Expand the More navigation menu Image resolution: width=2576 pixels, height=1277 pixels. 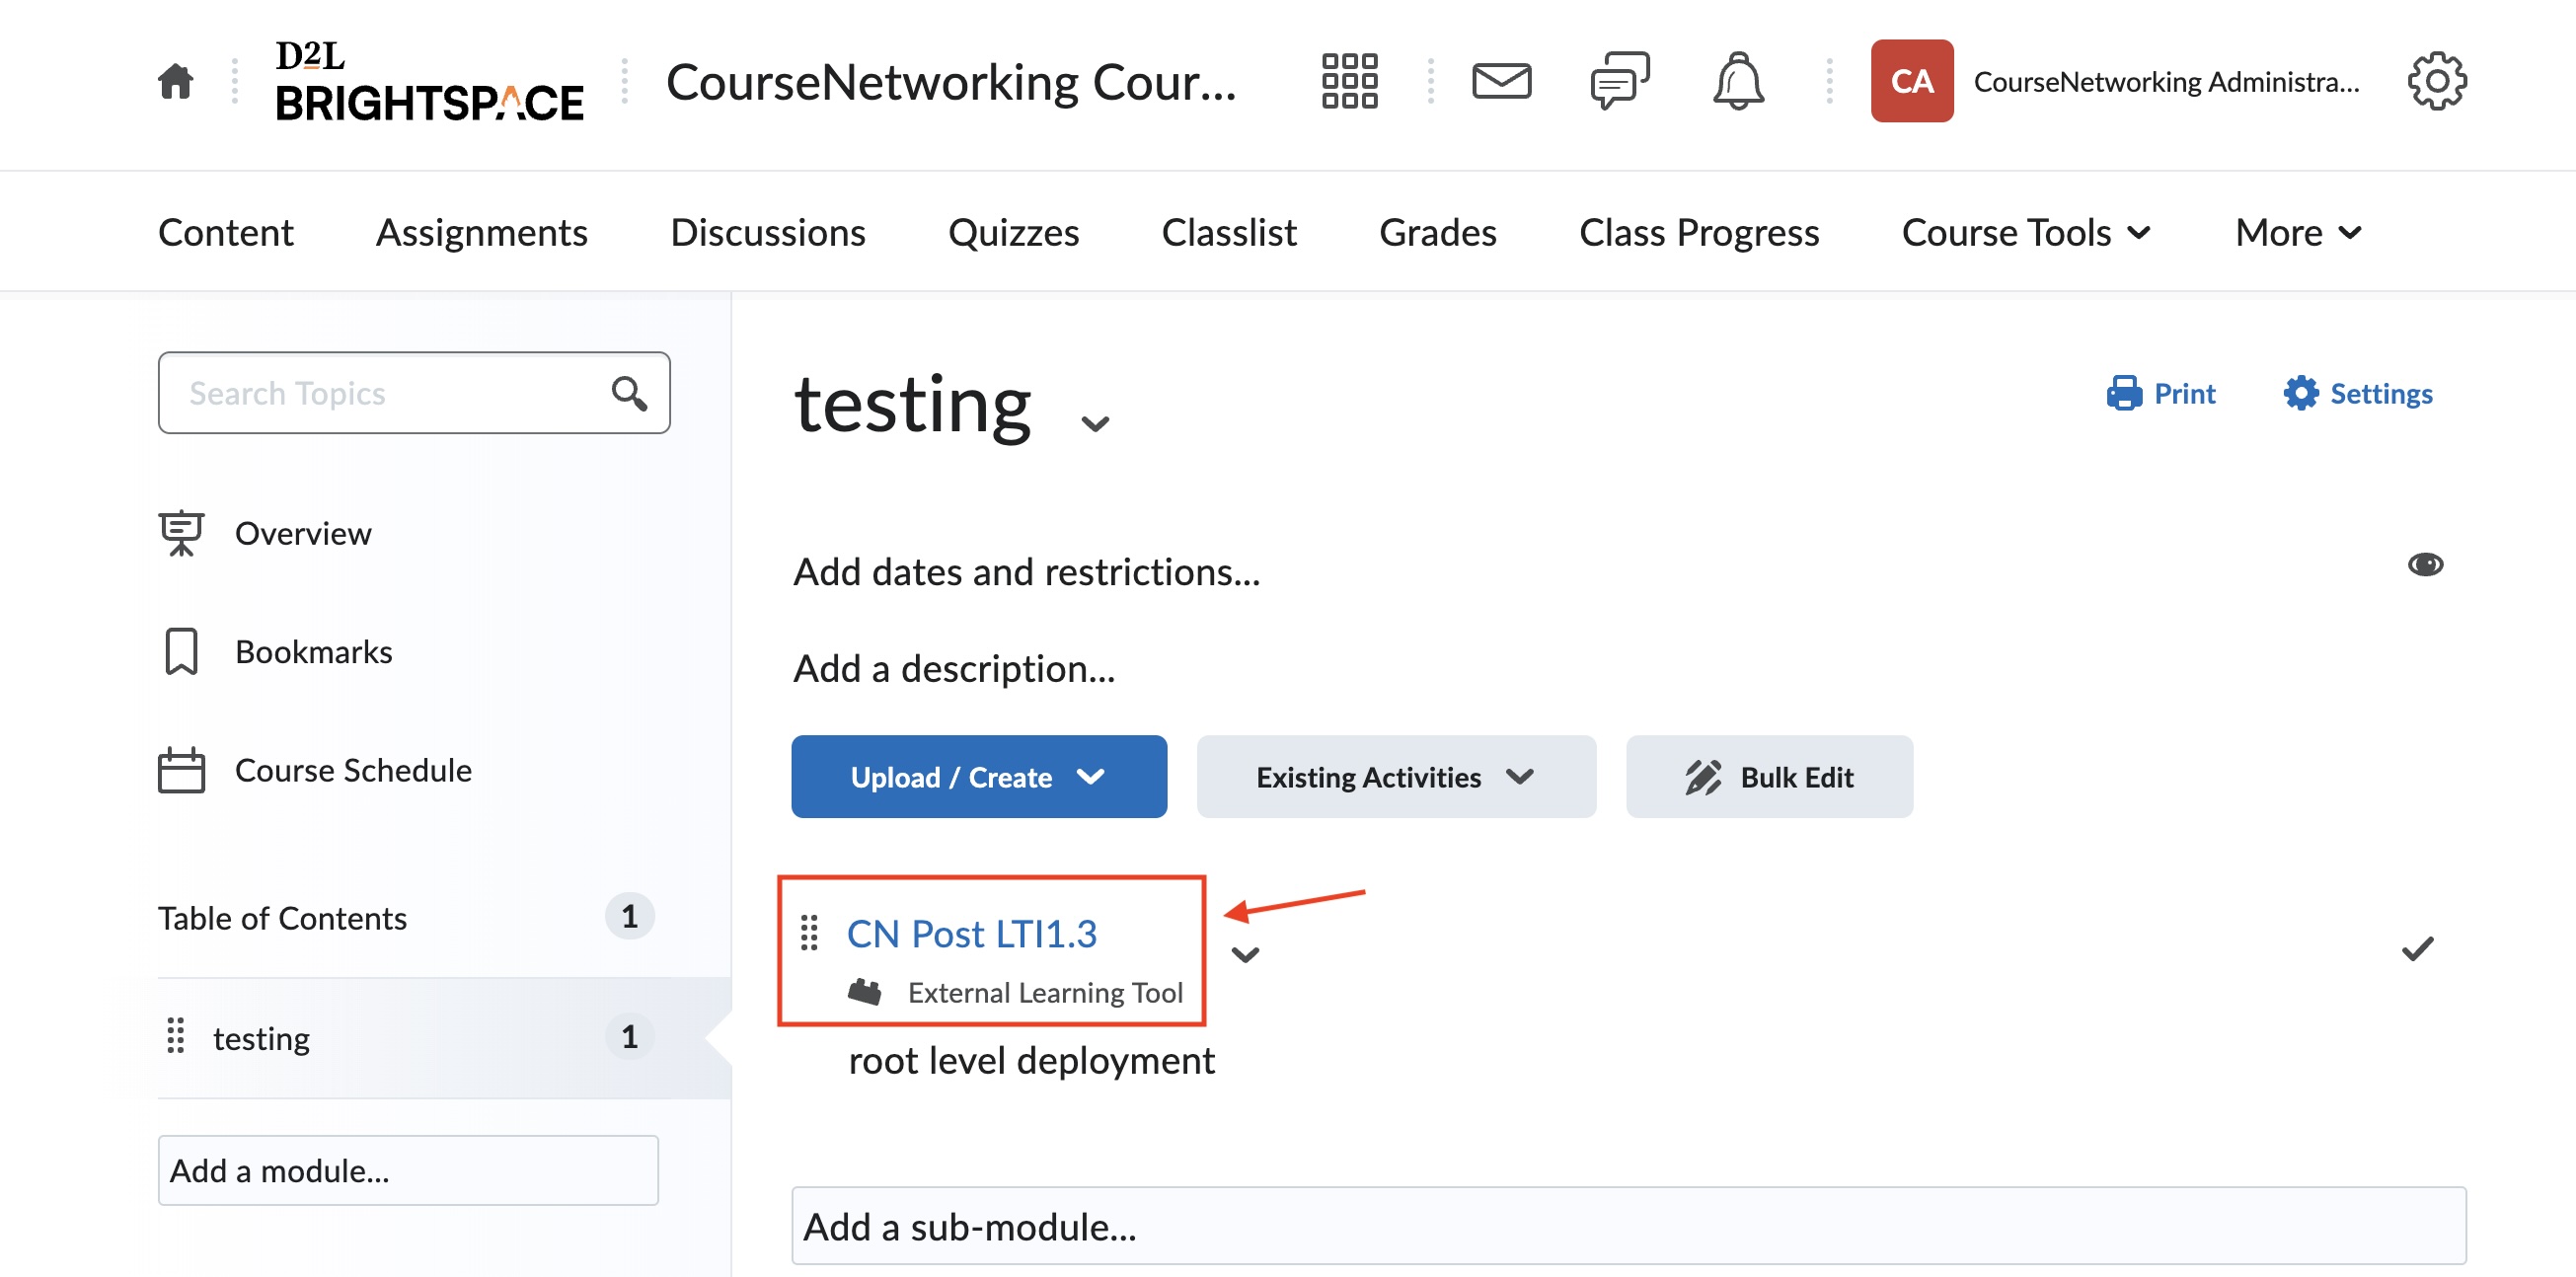pyautogui.click(x=2297, y=233)
